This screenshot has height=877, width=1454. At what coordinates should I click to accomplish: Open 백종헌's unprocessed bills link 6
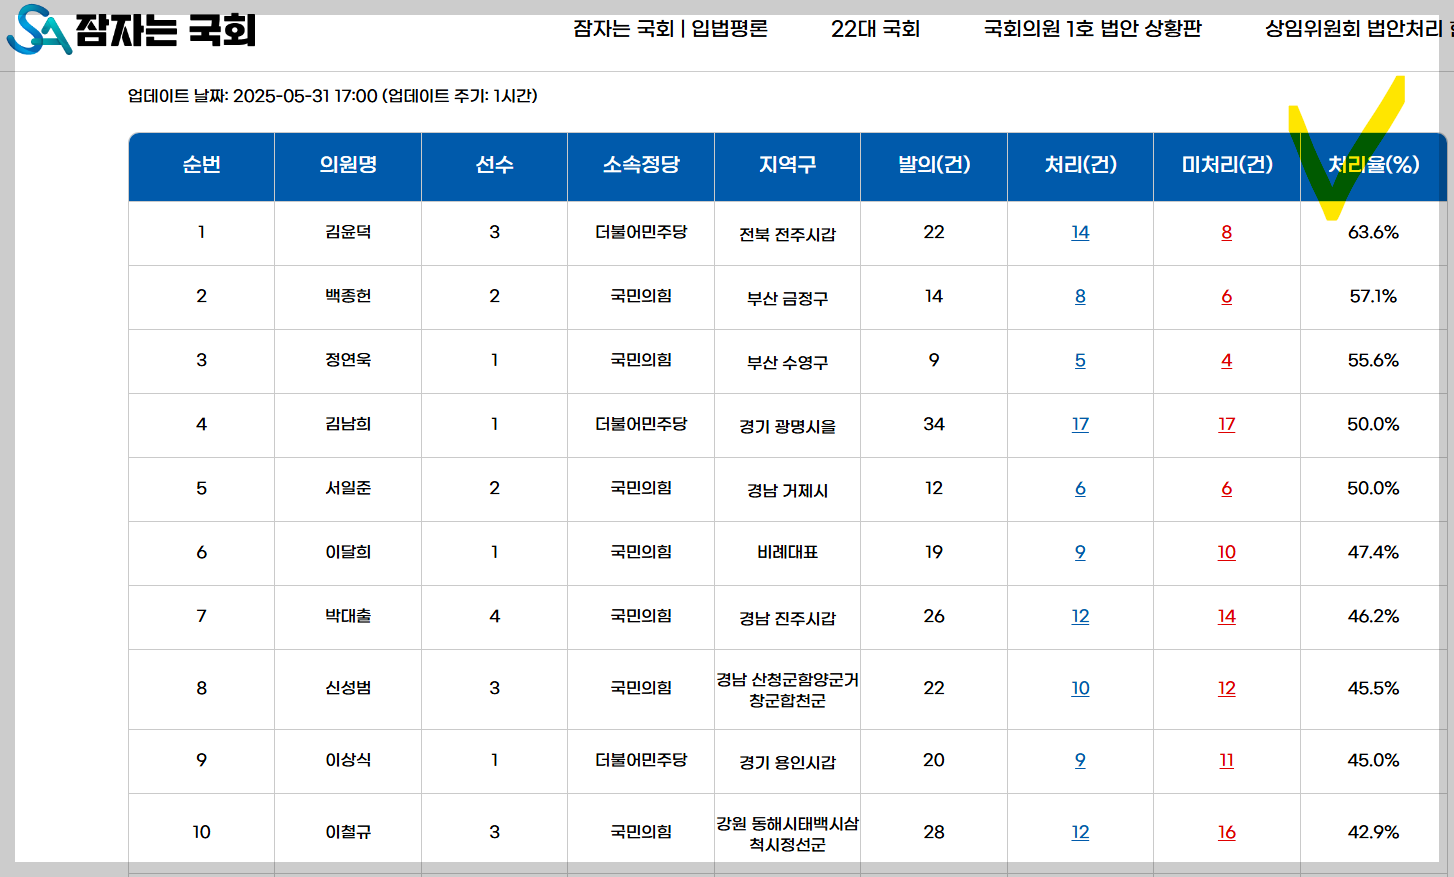click(1227, 296)
